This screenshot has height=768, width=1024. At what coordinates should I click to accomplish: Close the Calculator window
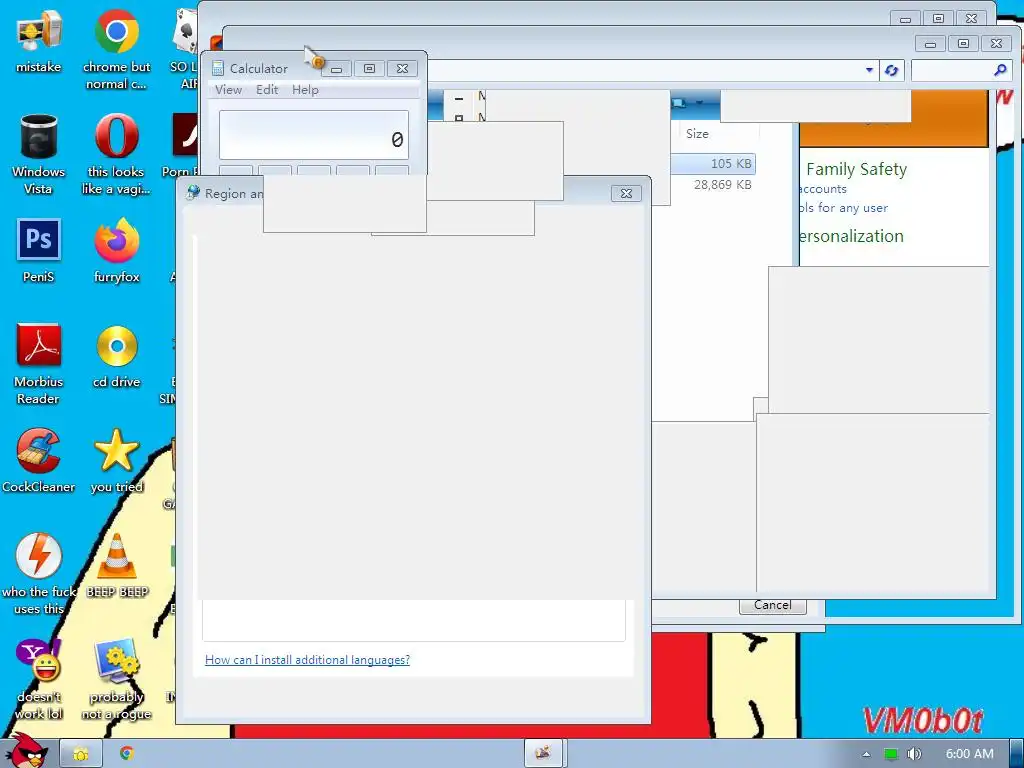402,69
